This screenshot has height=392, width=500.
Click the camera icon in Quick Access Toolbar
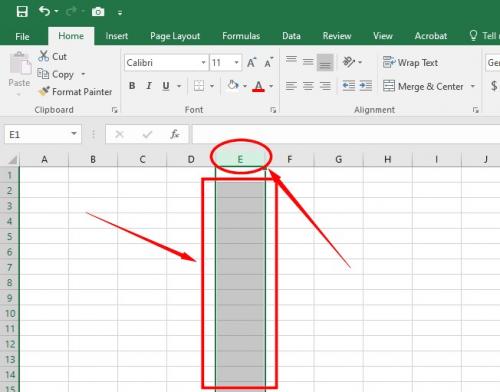pyautogui.click(x=98, y=12)
